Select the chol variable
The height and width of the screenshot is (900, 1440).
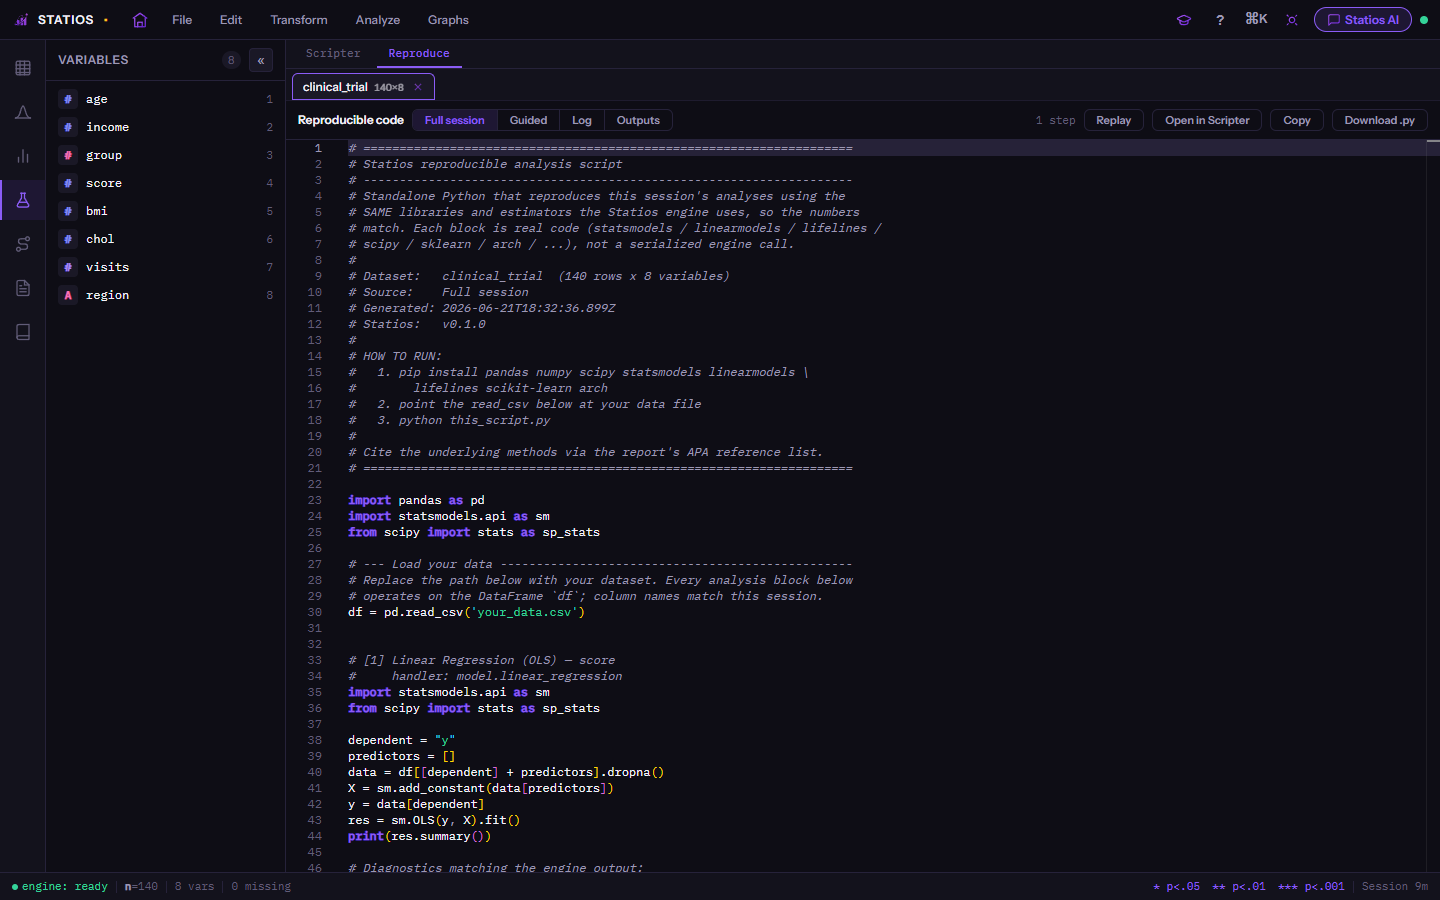[166, 239]
